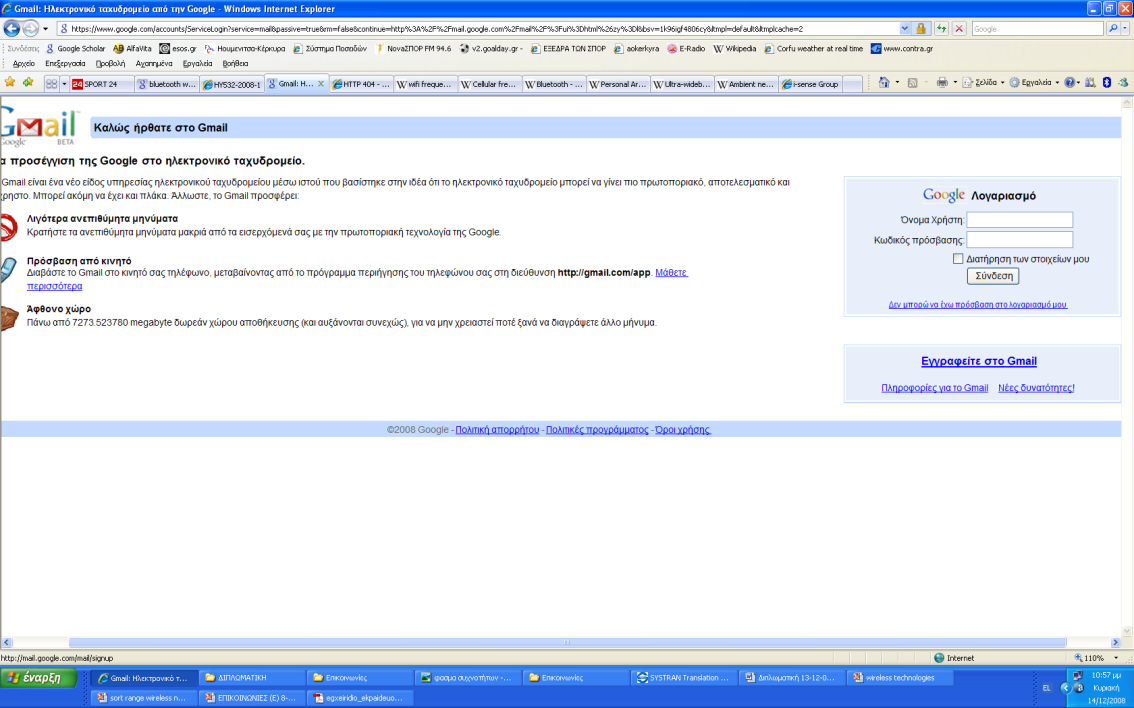Click the browser Forward arrow button

pos(30,29)
